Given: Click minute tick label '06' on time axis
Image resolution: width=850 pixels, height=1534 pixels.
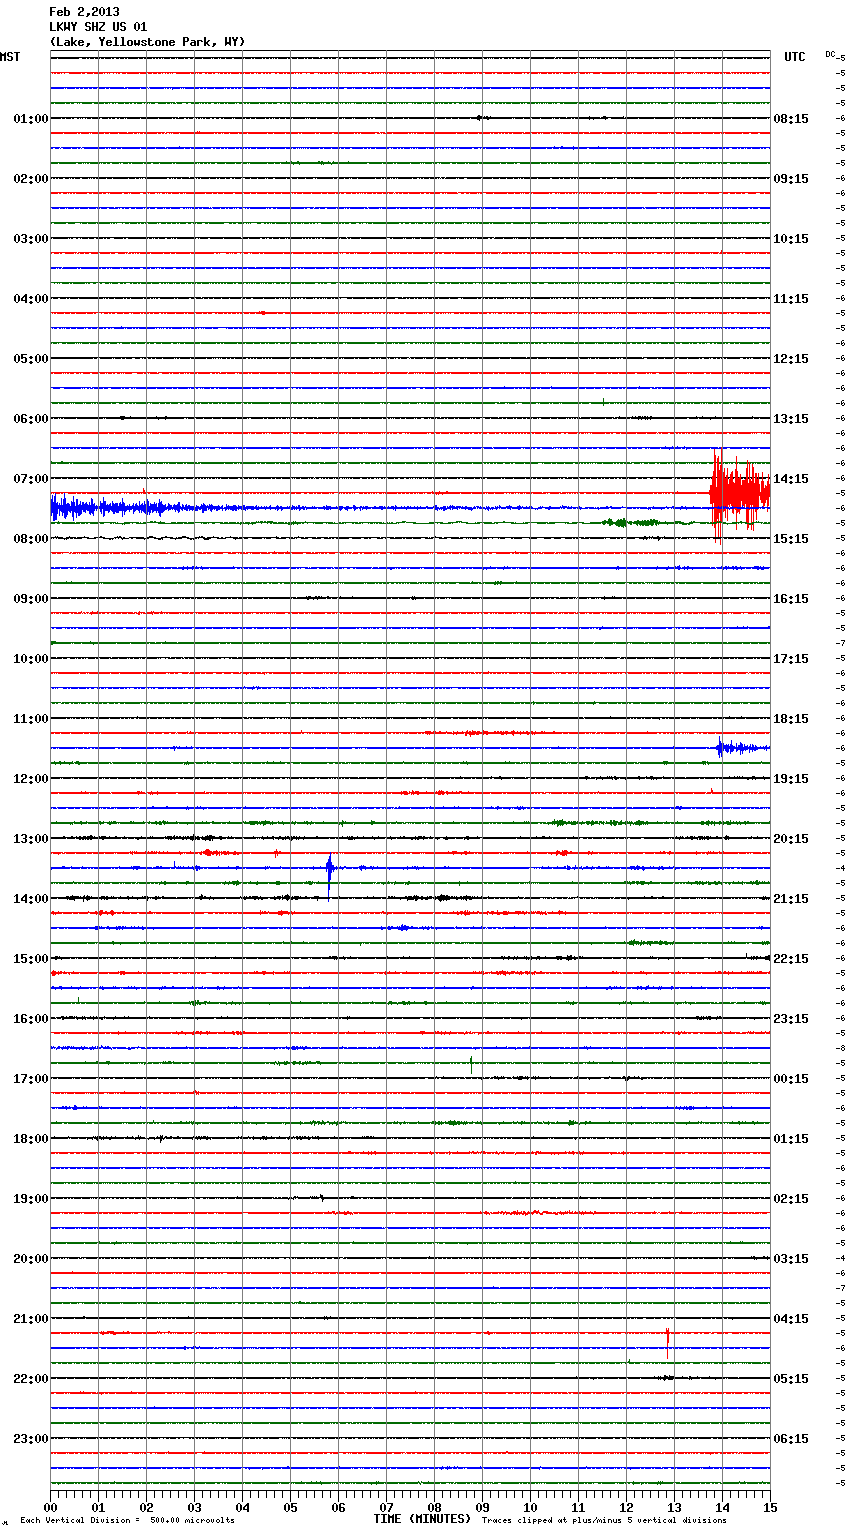Looking at the screenshot, I should click(x=338, y=1508).
